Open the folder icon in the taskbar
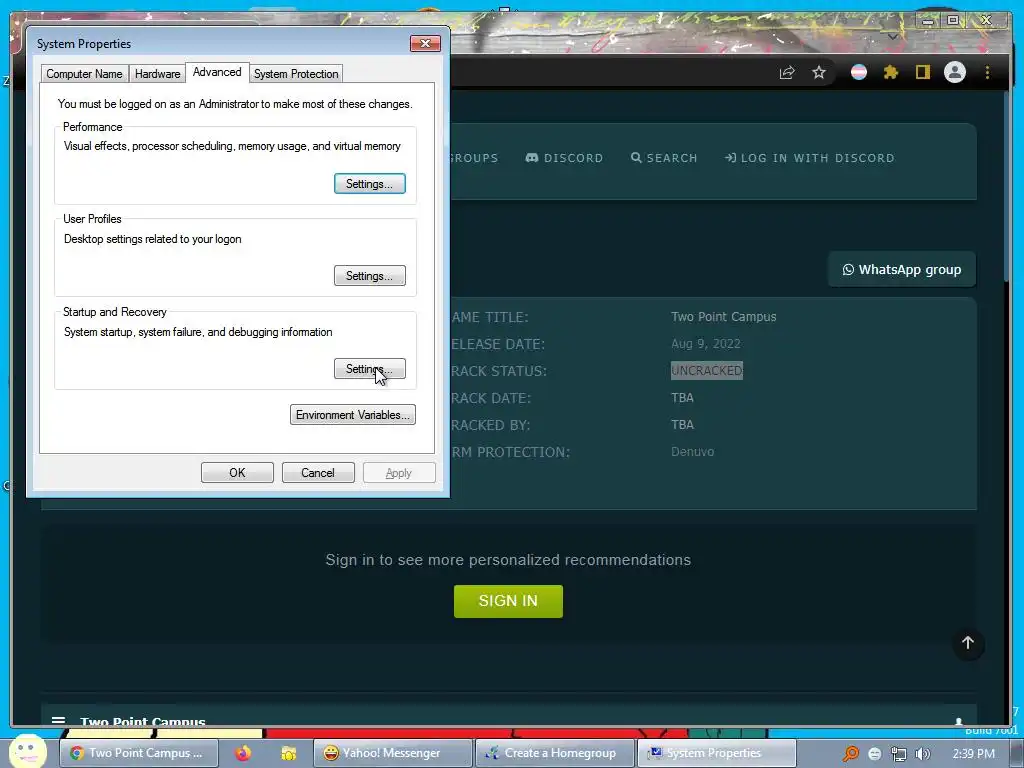This screenshot has width=1024, height=768. [288, 753]
